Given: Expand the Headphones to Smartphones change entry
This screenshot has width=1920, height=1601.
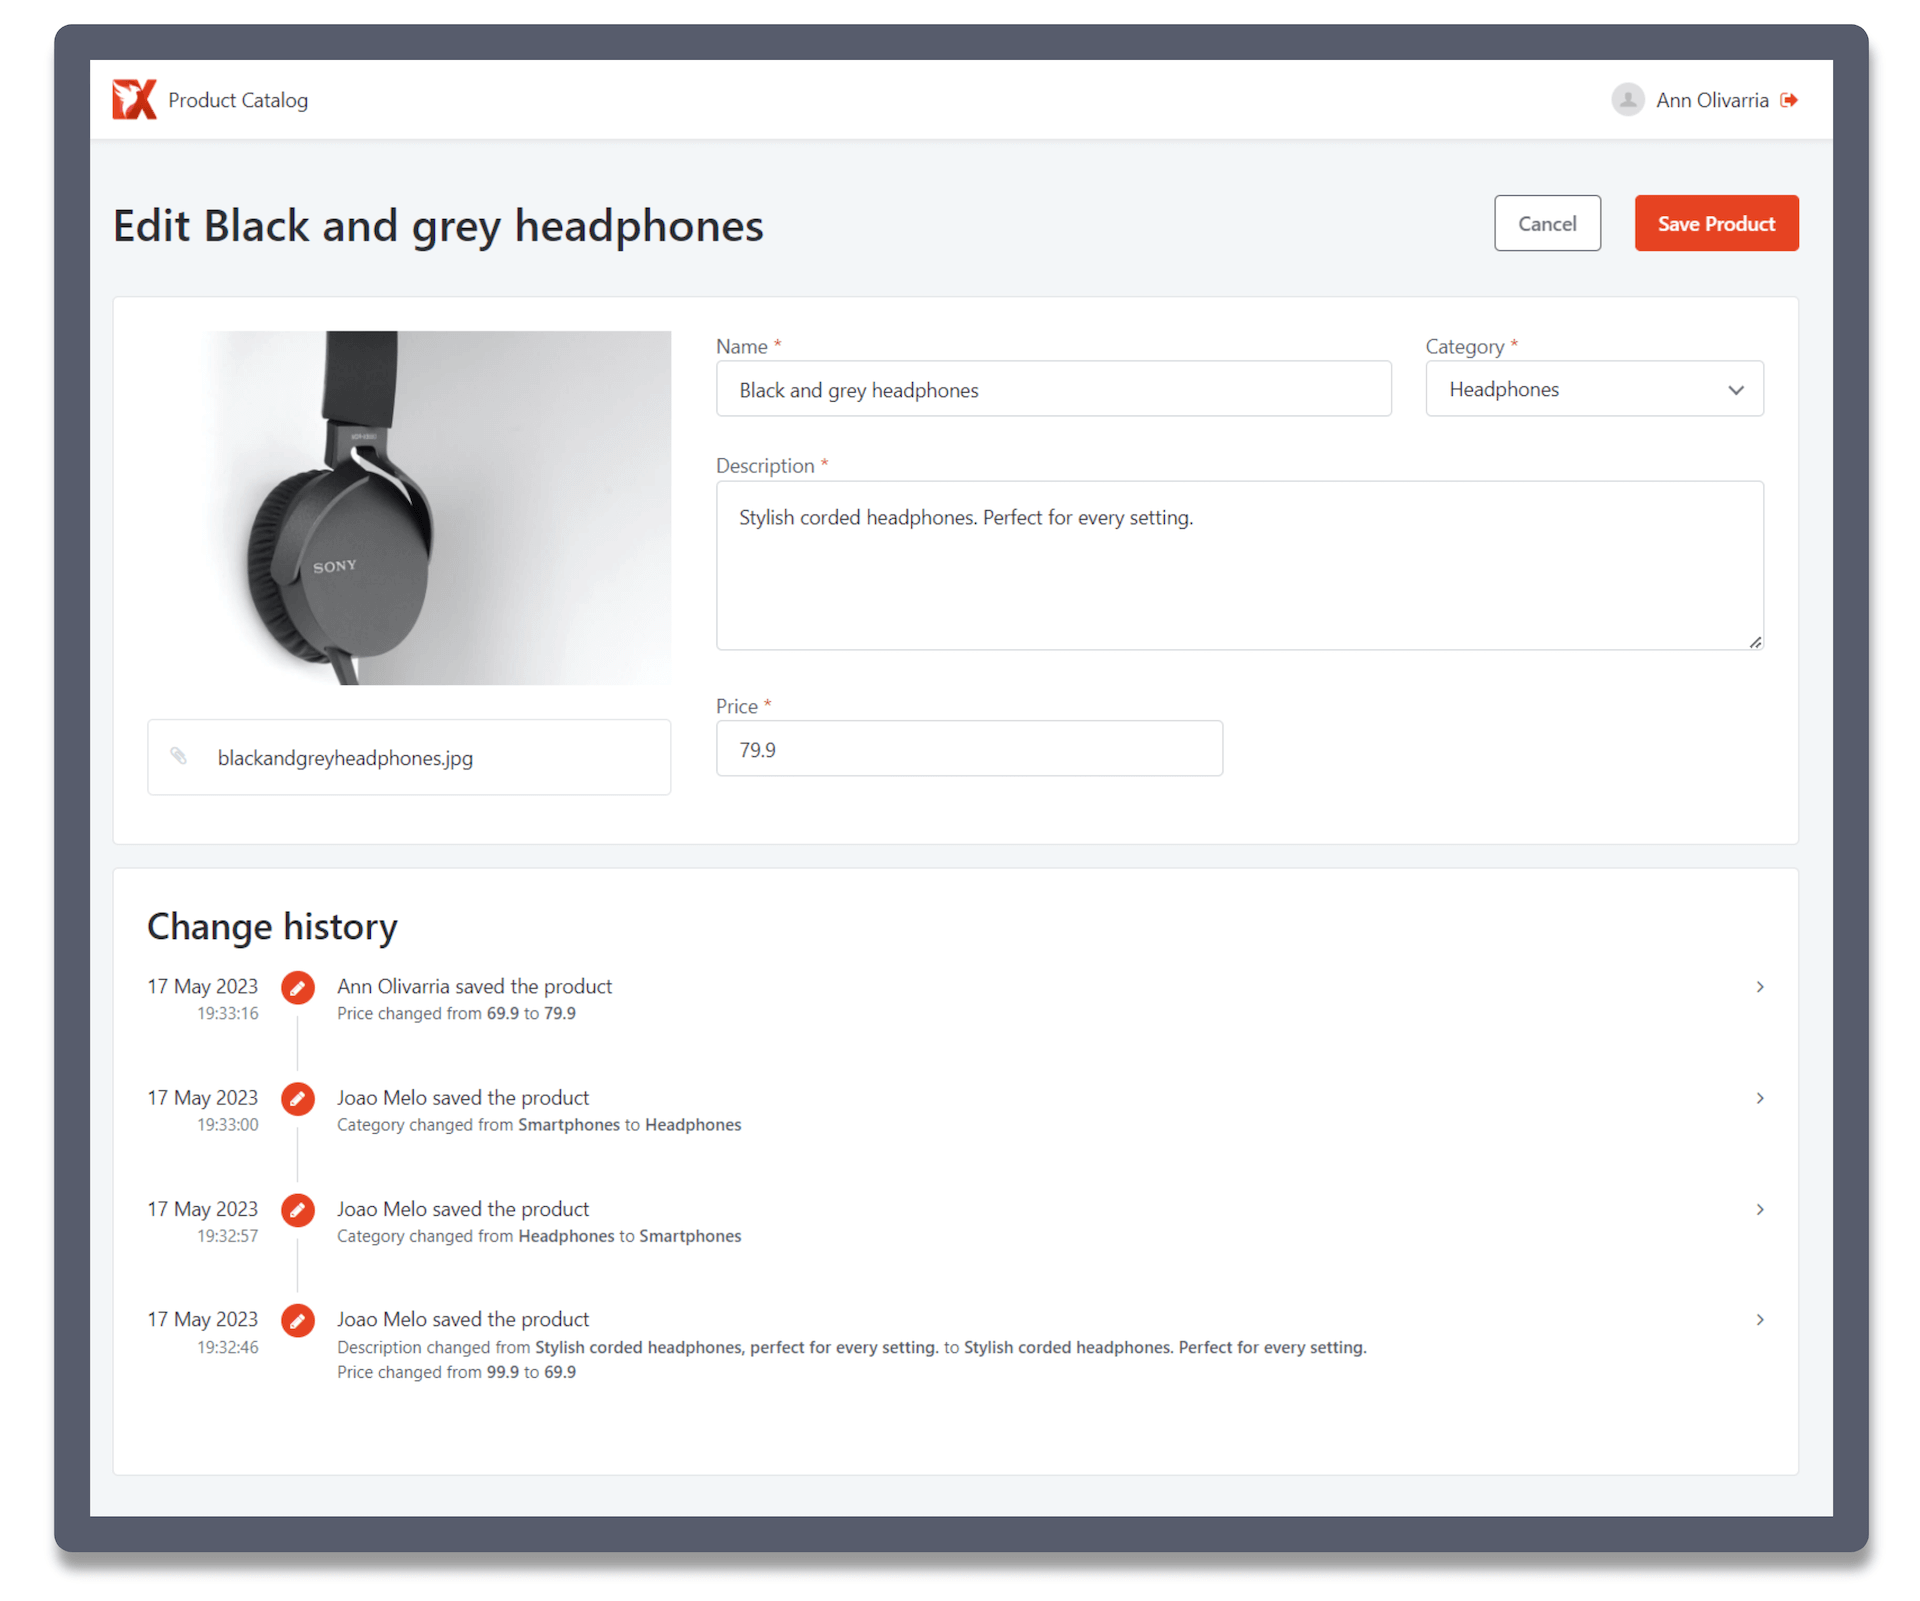Looking at the screenshot, I should pos(1760,1209).
